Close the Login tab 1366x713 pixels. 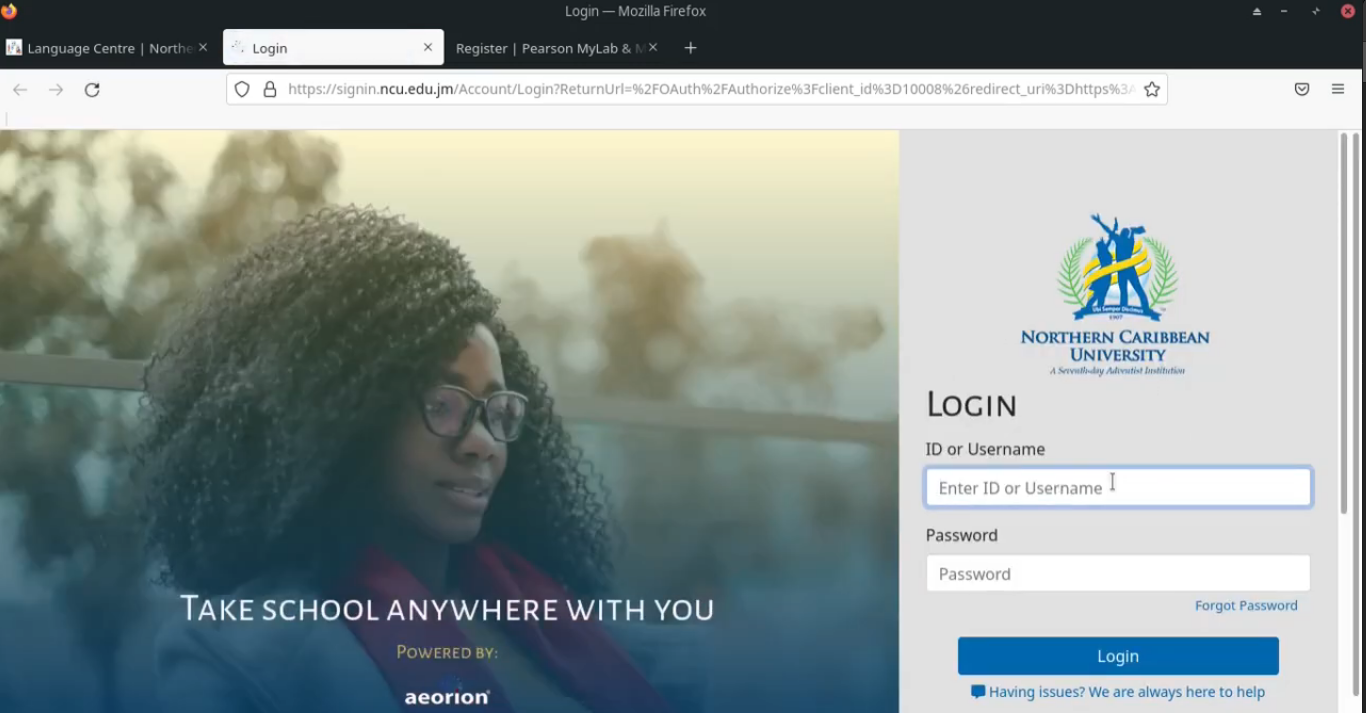click(x=427, y=47)
